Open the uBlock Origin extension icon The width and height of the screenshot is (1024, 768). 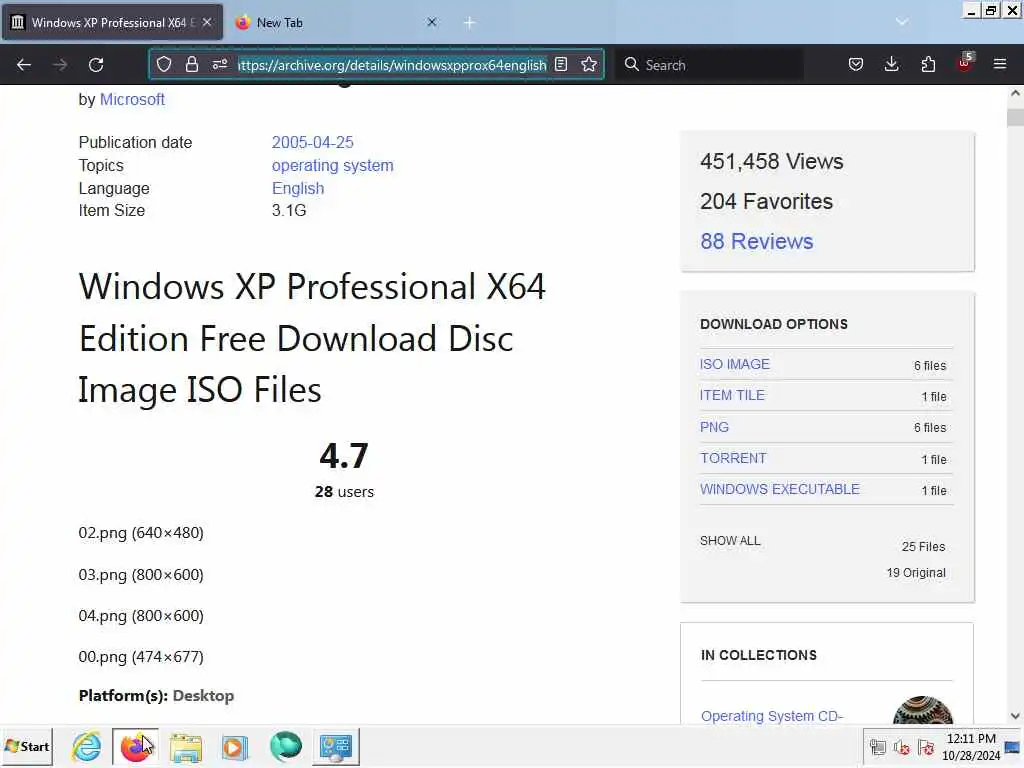point(965,63)
